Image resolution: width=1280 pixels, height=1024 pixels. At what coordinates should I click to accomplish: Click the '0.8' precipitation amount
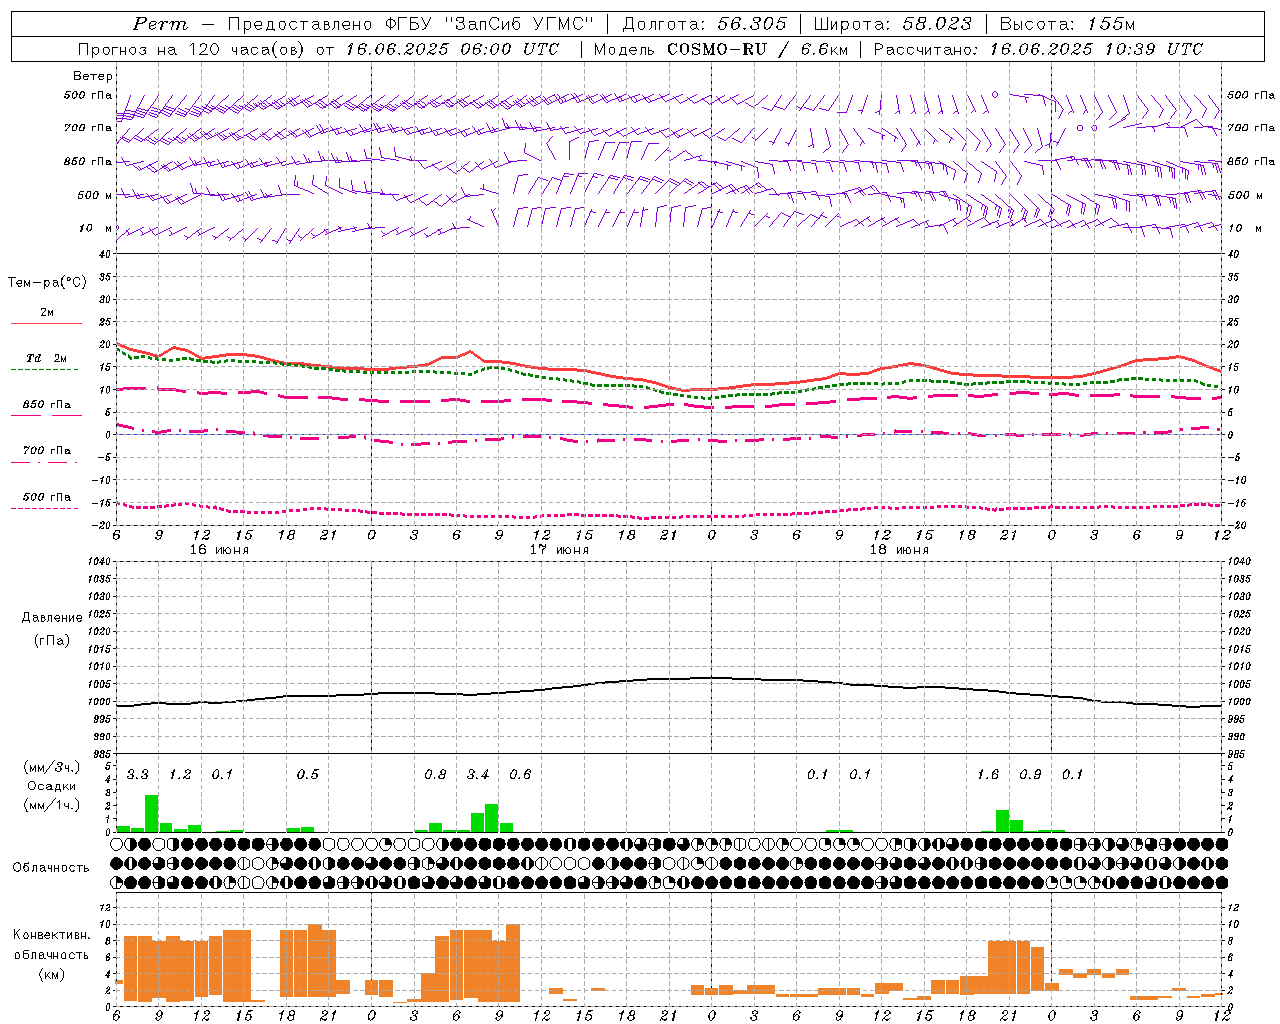(x=435, y=775)
